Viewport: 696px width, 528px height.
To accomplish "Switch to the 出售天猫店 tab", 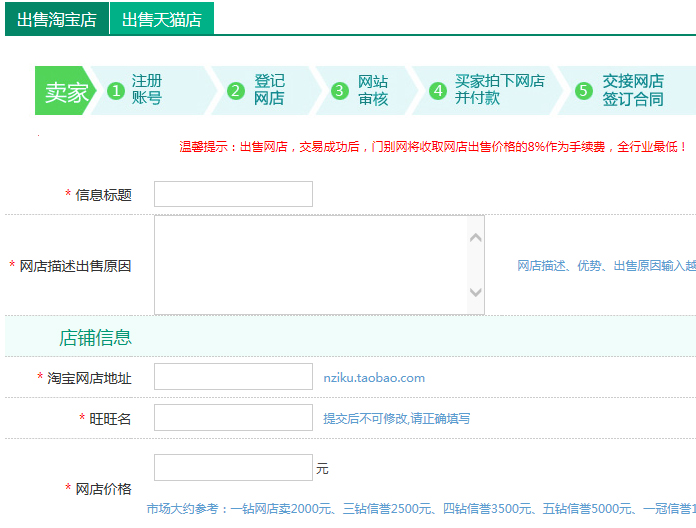I will [162, 19].
